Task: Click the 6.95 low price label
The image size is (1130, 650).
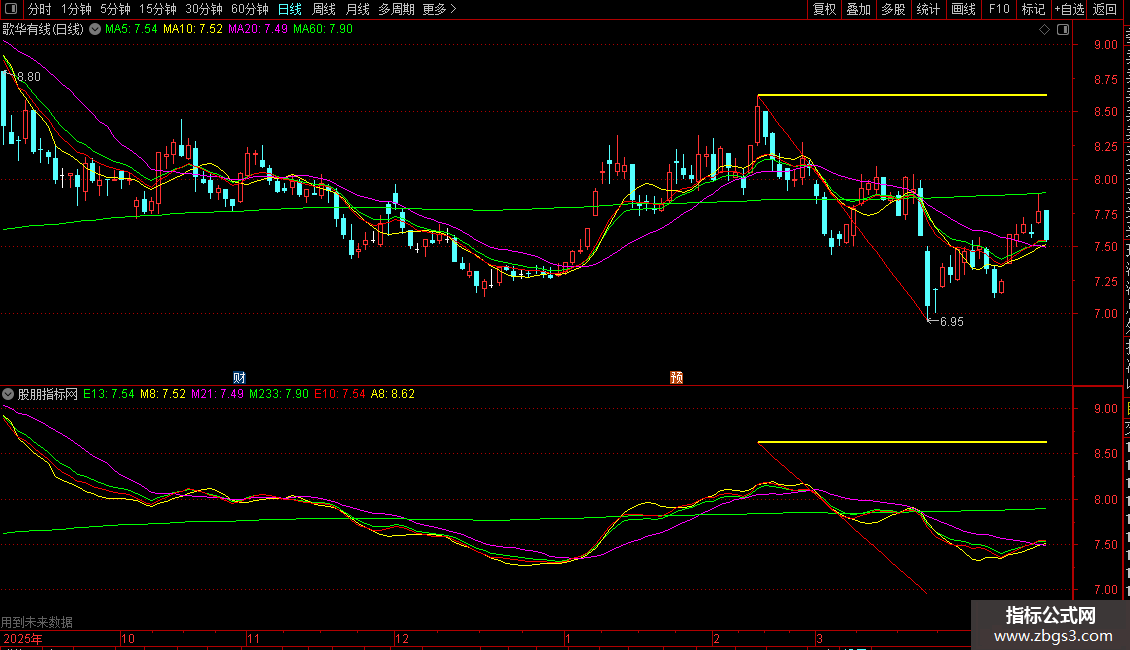Action: (951, 322)
